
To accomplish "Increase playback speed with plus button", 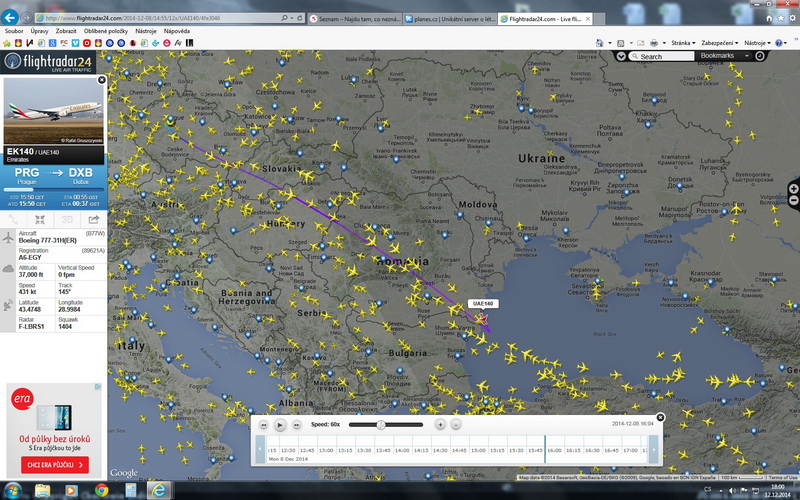I will point(440,424).
